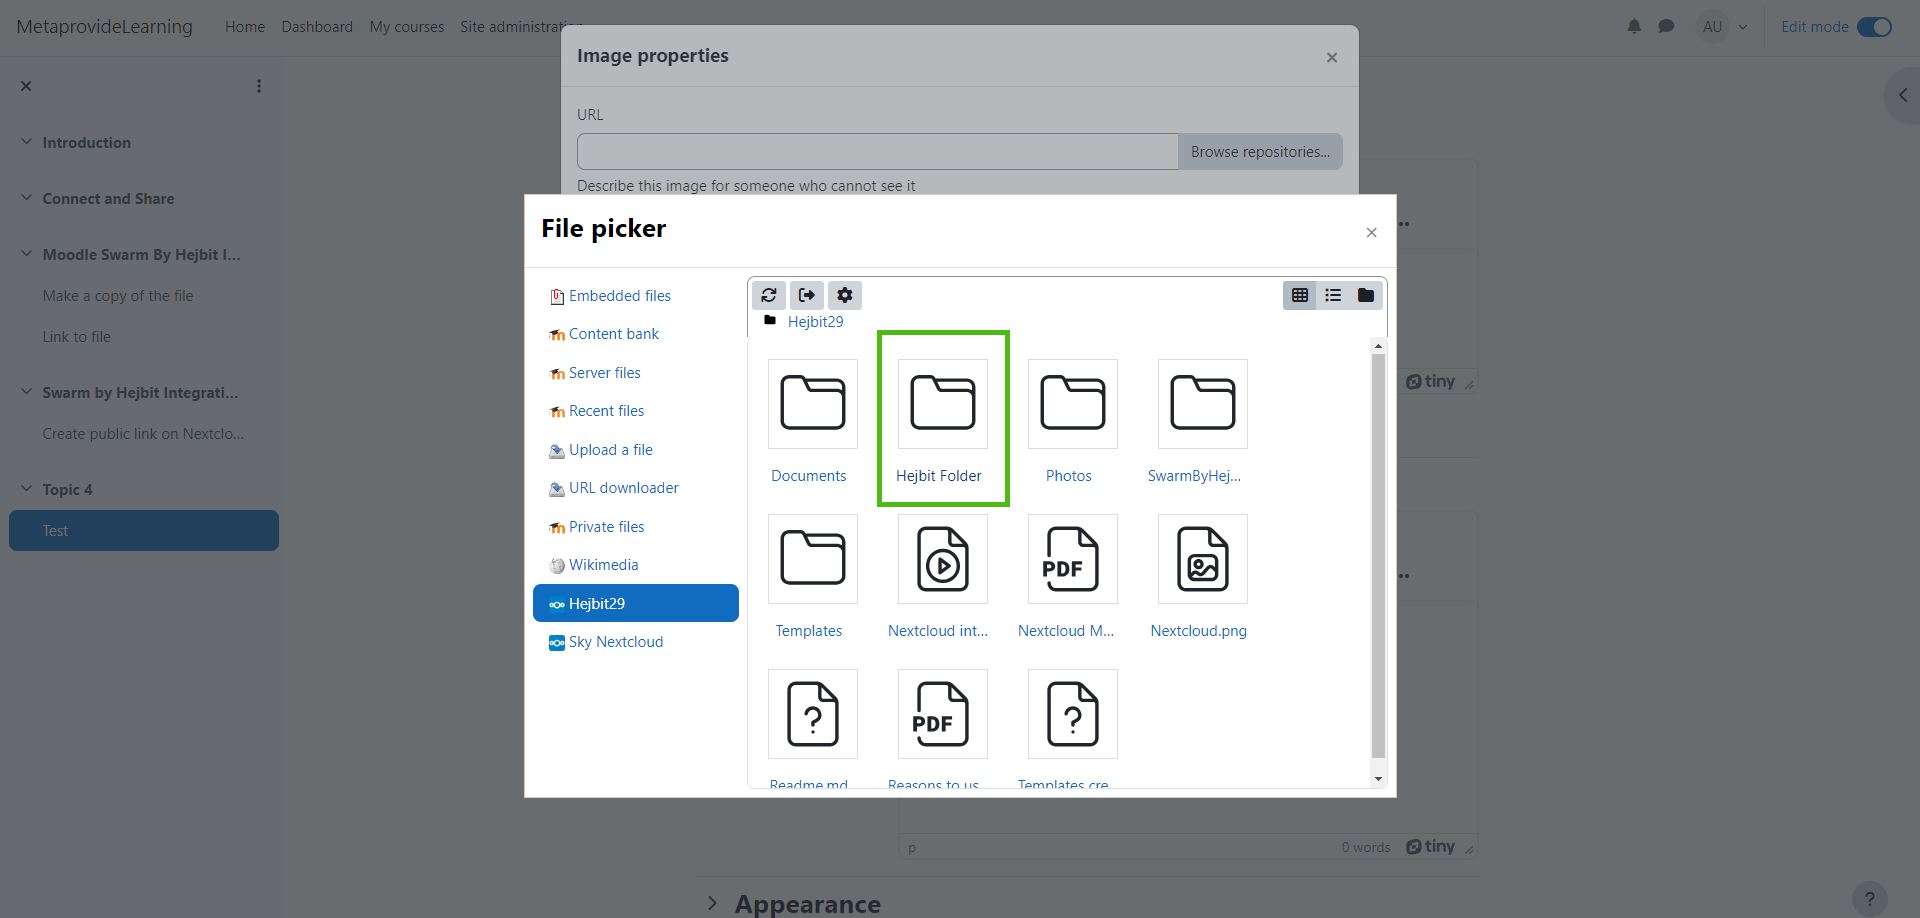Open the Templates folder
Screen dimensions: 1920x918
pos(812,559)
